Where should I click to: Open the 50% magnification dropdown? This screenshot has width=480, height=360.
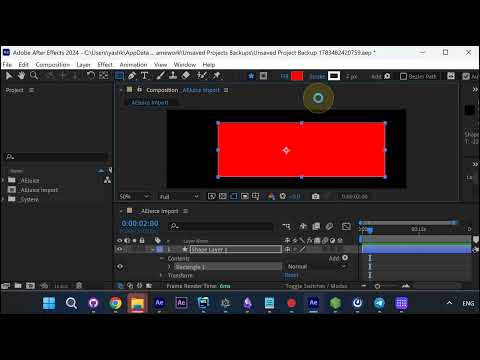point(135,196)
